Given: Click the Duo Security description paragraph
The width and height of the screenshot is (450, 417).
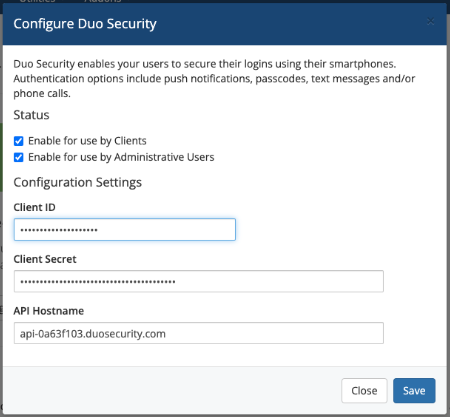Looking at the screenshot, I should point(214,79).
